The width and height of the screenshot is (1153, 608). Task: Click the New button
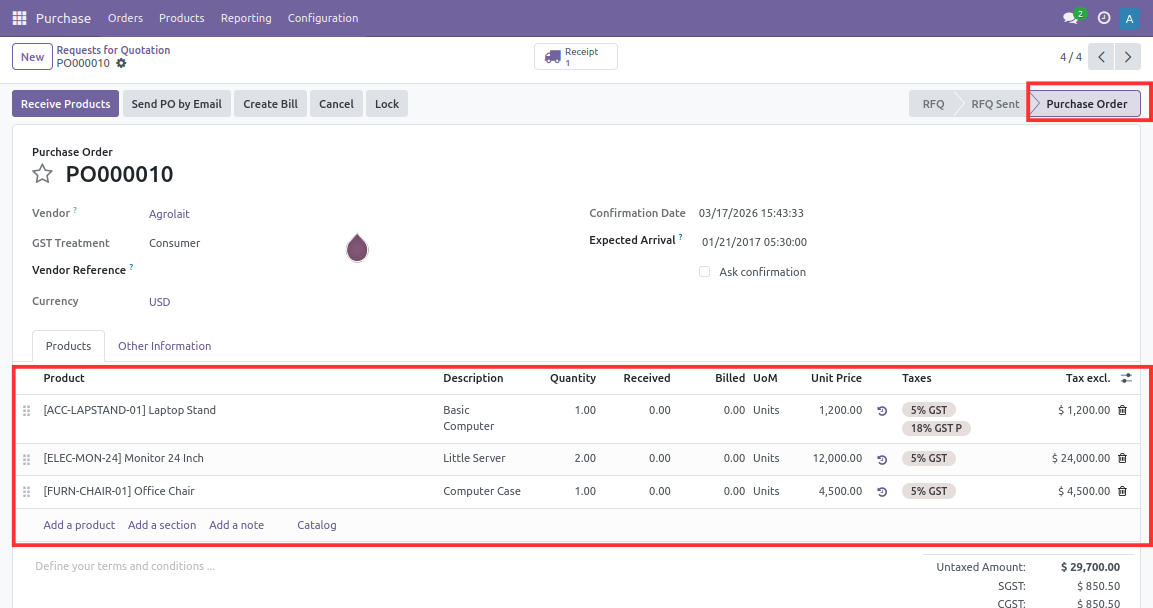[32, 57]
